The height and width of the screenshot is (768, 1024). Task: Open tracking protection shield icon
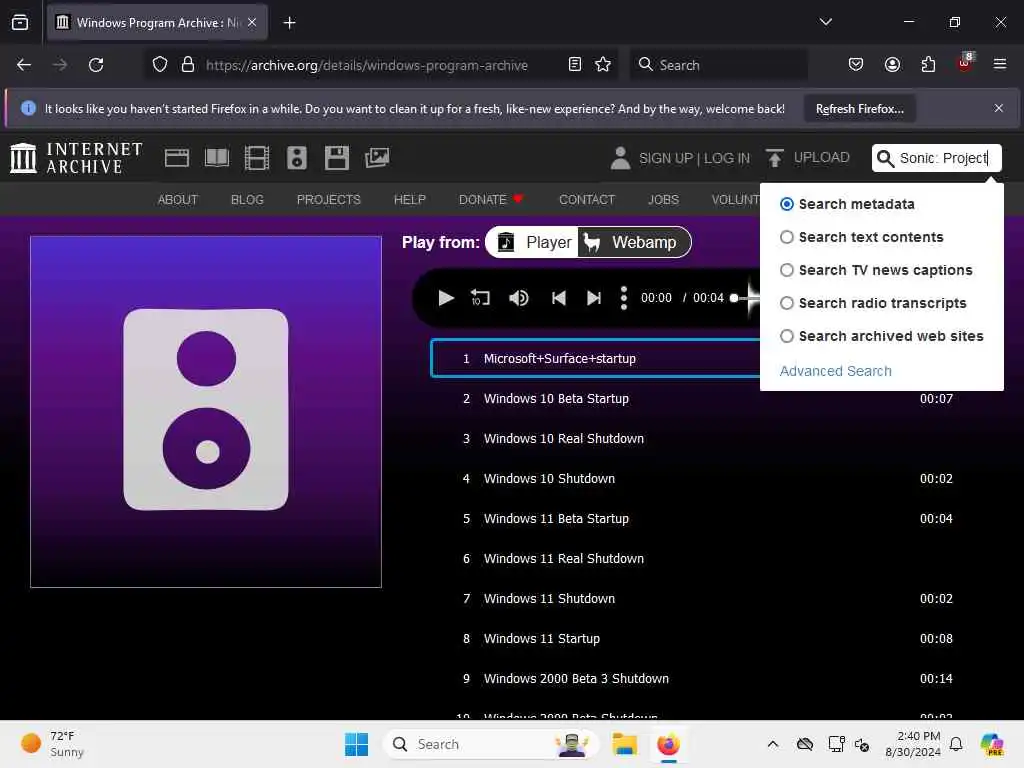160,64
